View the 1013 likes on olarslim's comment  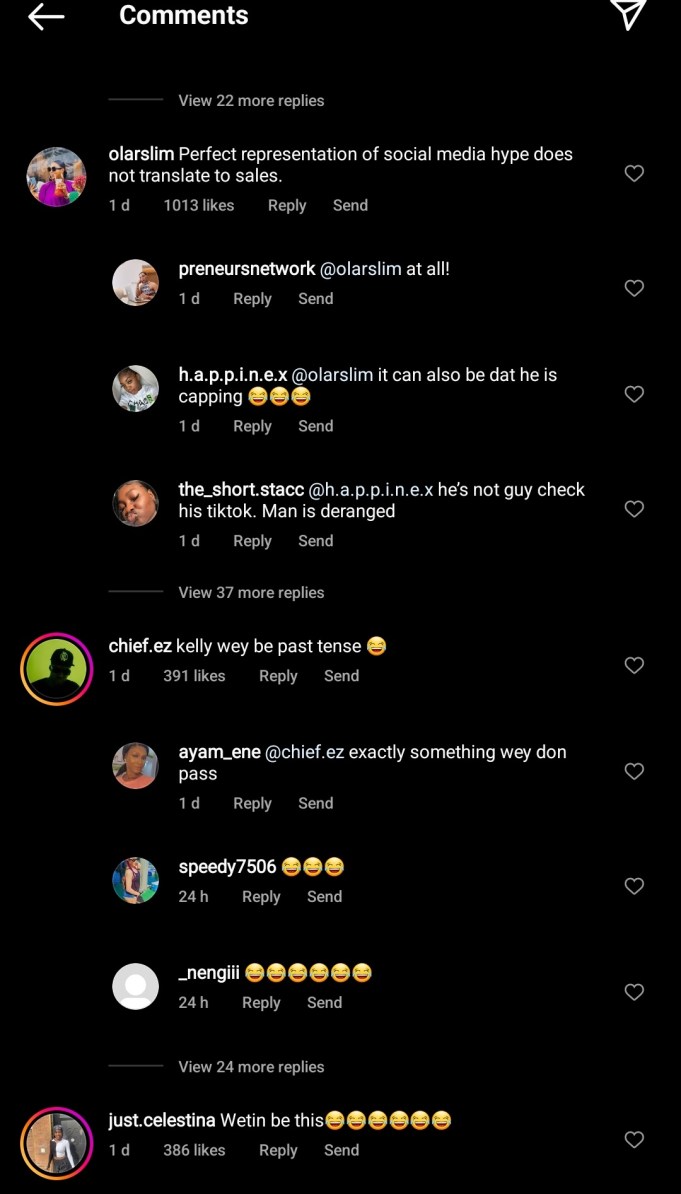point(198,205)
